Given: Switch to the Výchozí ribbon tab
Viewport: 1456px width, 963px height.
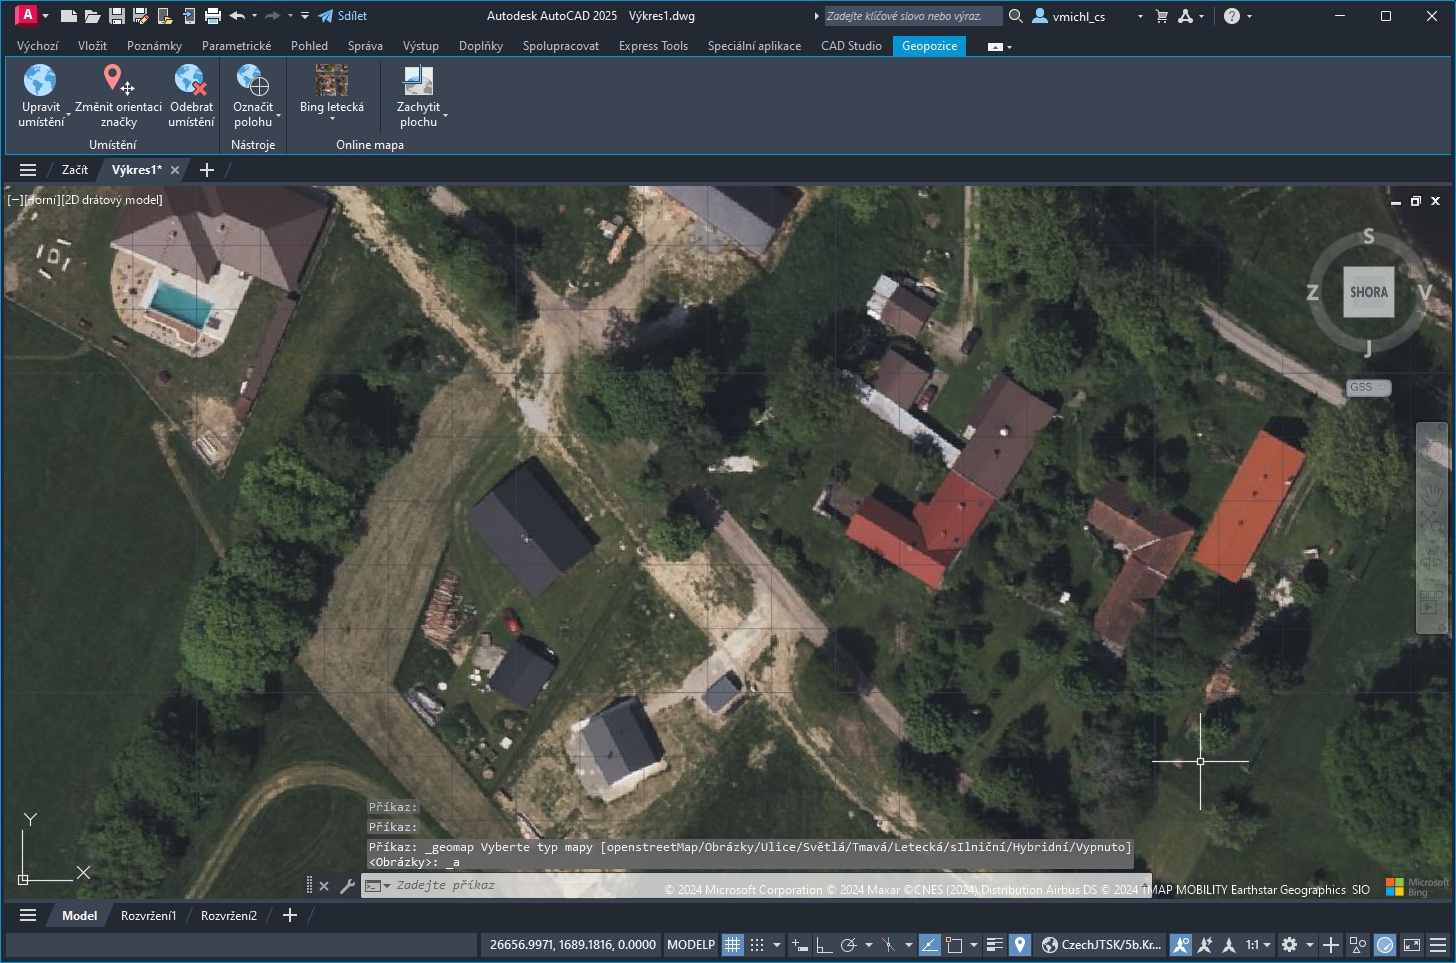Looking at the screenshot, I should (x=38, y=46).
